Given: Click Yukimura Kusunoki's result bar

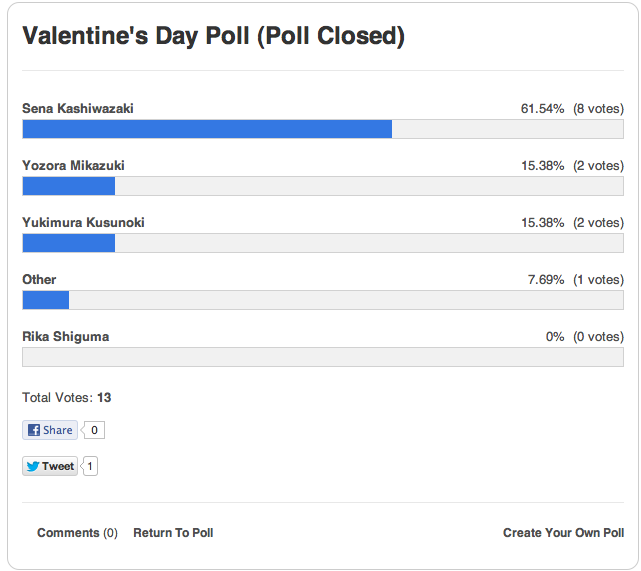Looking at the screenshot, I should 69,243.
